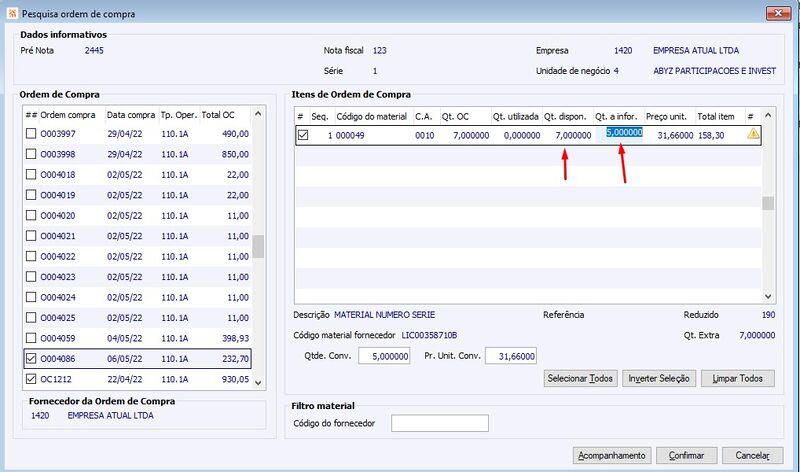
Task: Click down arrow of order list scrollbar
Action: 258,383
